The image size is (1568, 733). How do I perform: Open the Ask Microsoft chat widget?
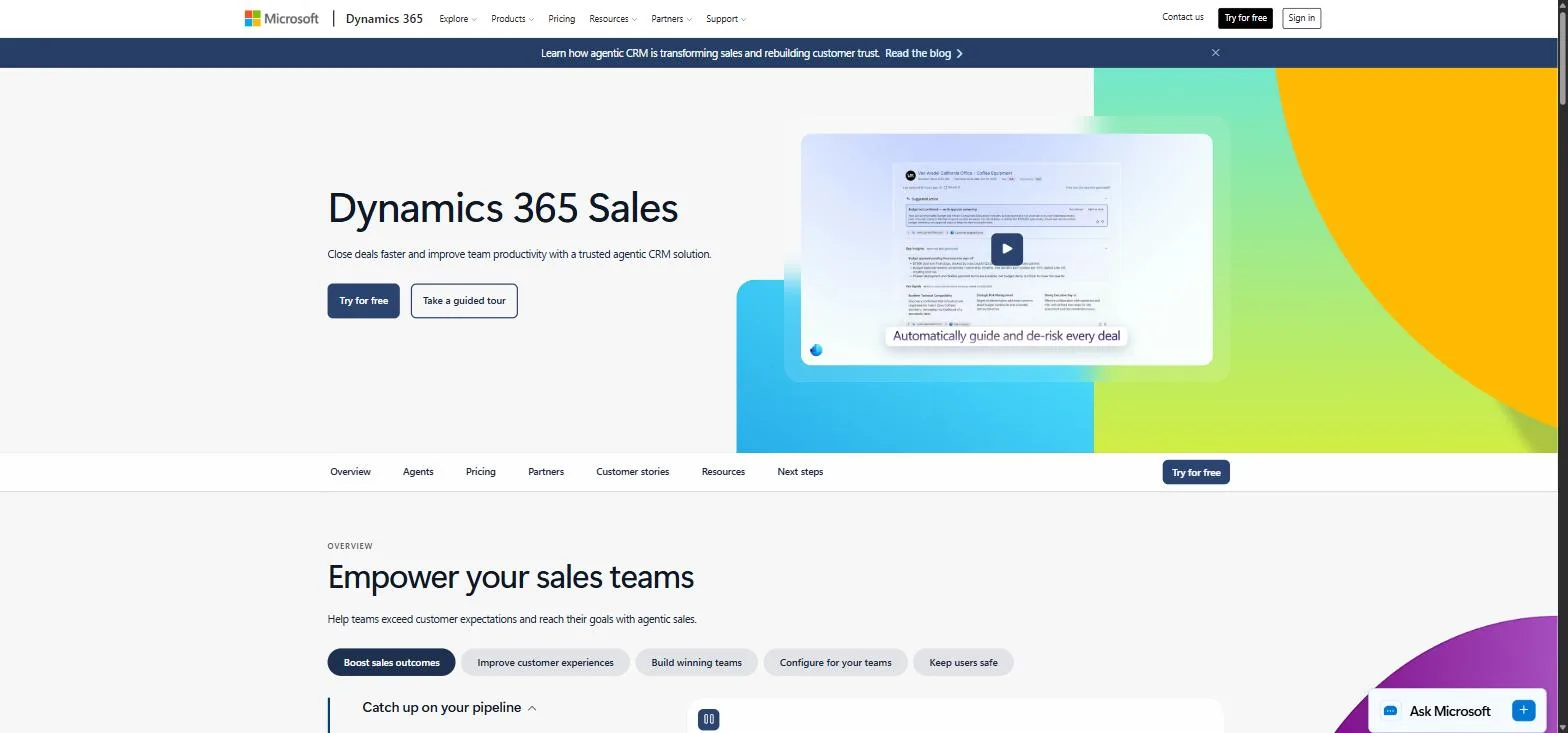[x=1457, y=711]
